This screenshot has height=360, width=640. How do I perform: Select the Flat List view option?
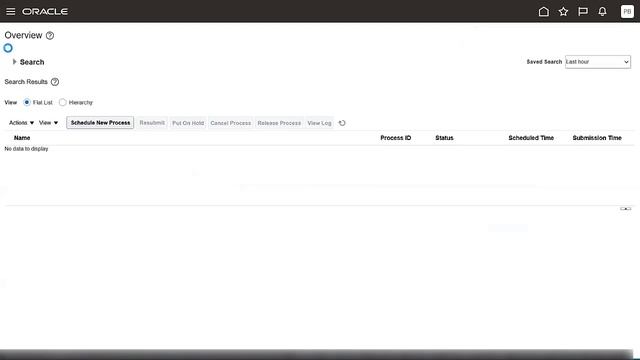tap(27, 102)
